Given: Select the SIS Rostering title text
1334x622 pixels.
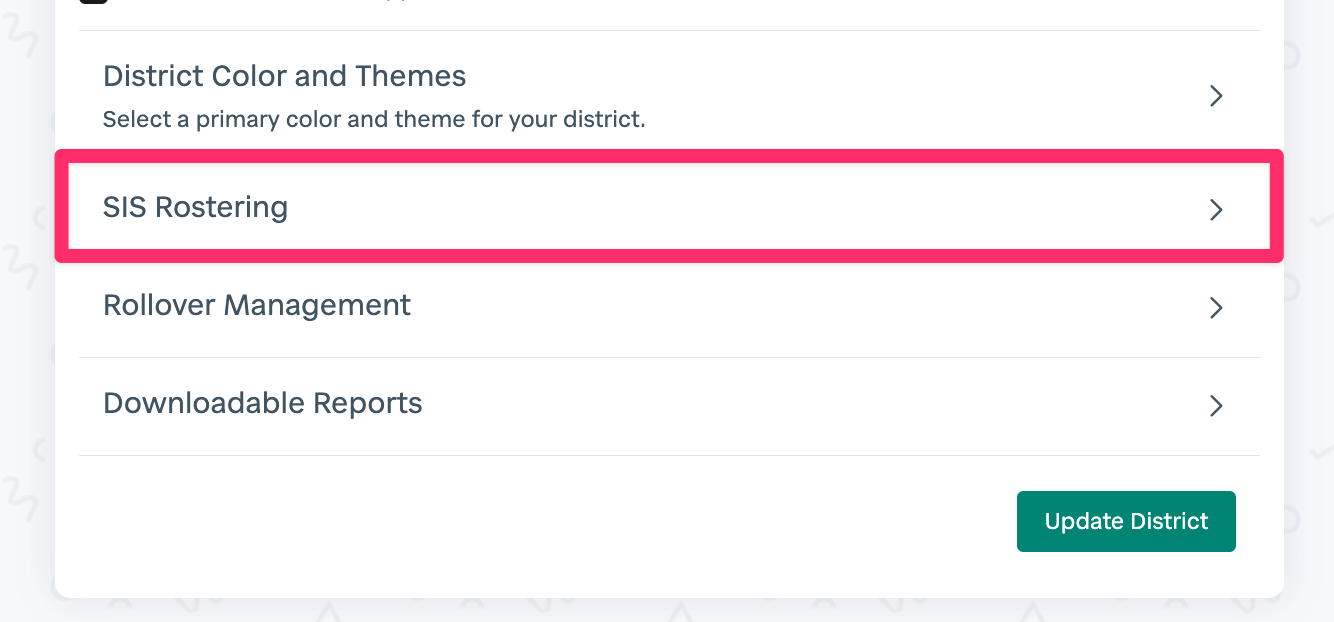Looking at the screenshot, I should (195, 207).
